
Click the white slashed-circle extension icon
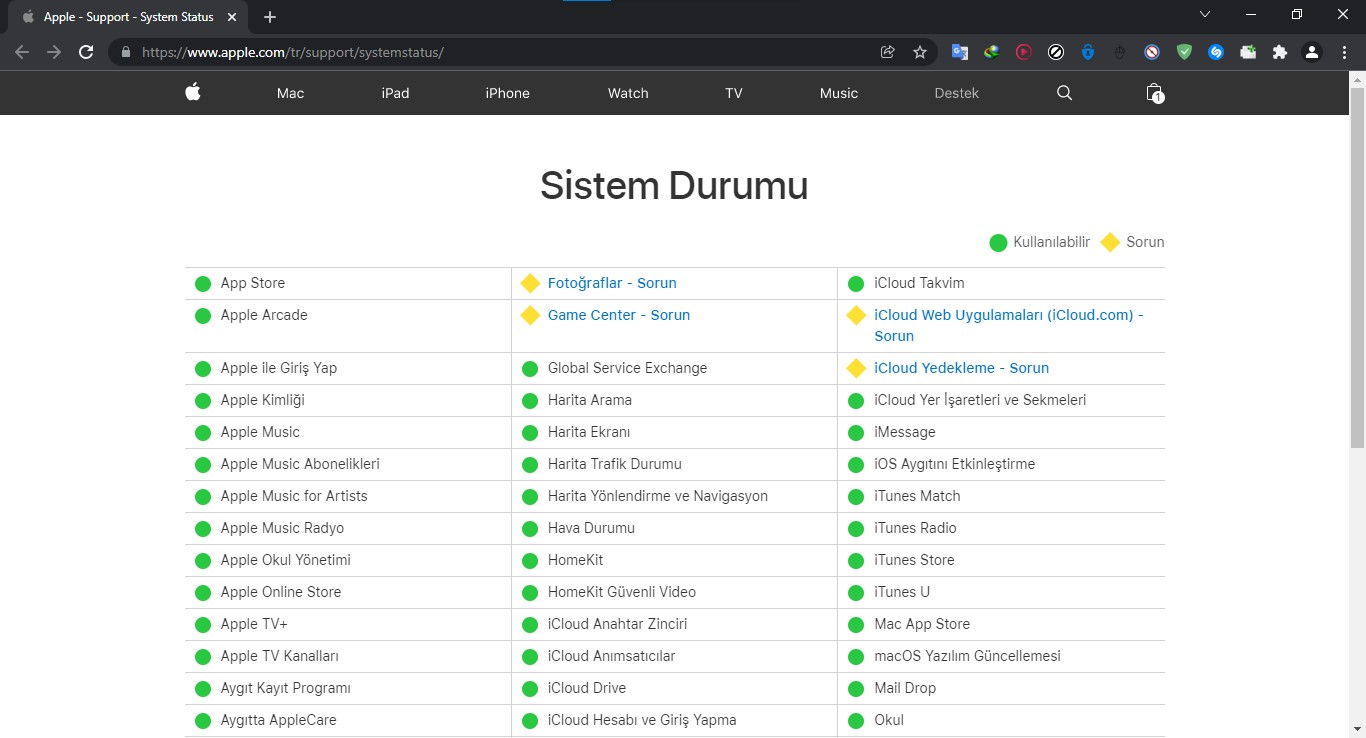(1056, 52)
